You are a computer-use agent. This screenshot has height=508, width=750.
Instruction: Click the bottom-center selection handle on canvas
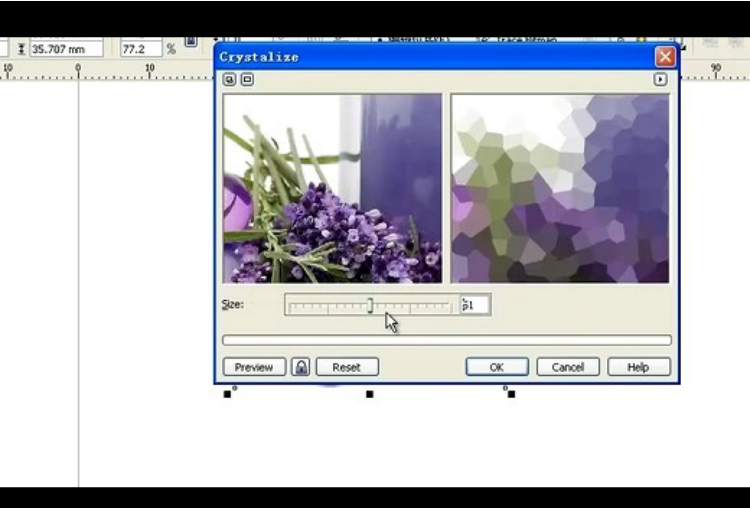[369, 394]
